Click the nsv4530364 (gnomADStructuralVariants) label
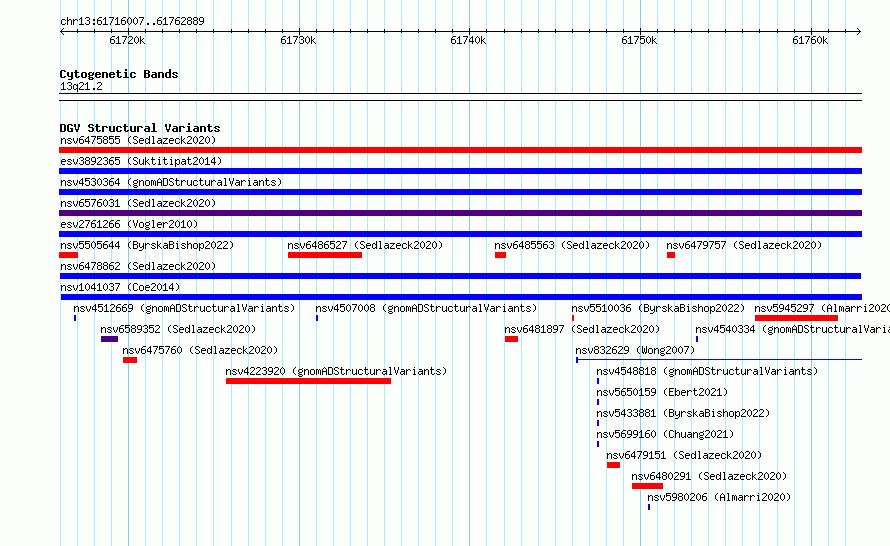This screenshot has height=546, width=890. 171,182
